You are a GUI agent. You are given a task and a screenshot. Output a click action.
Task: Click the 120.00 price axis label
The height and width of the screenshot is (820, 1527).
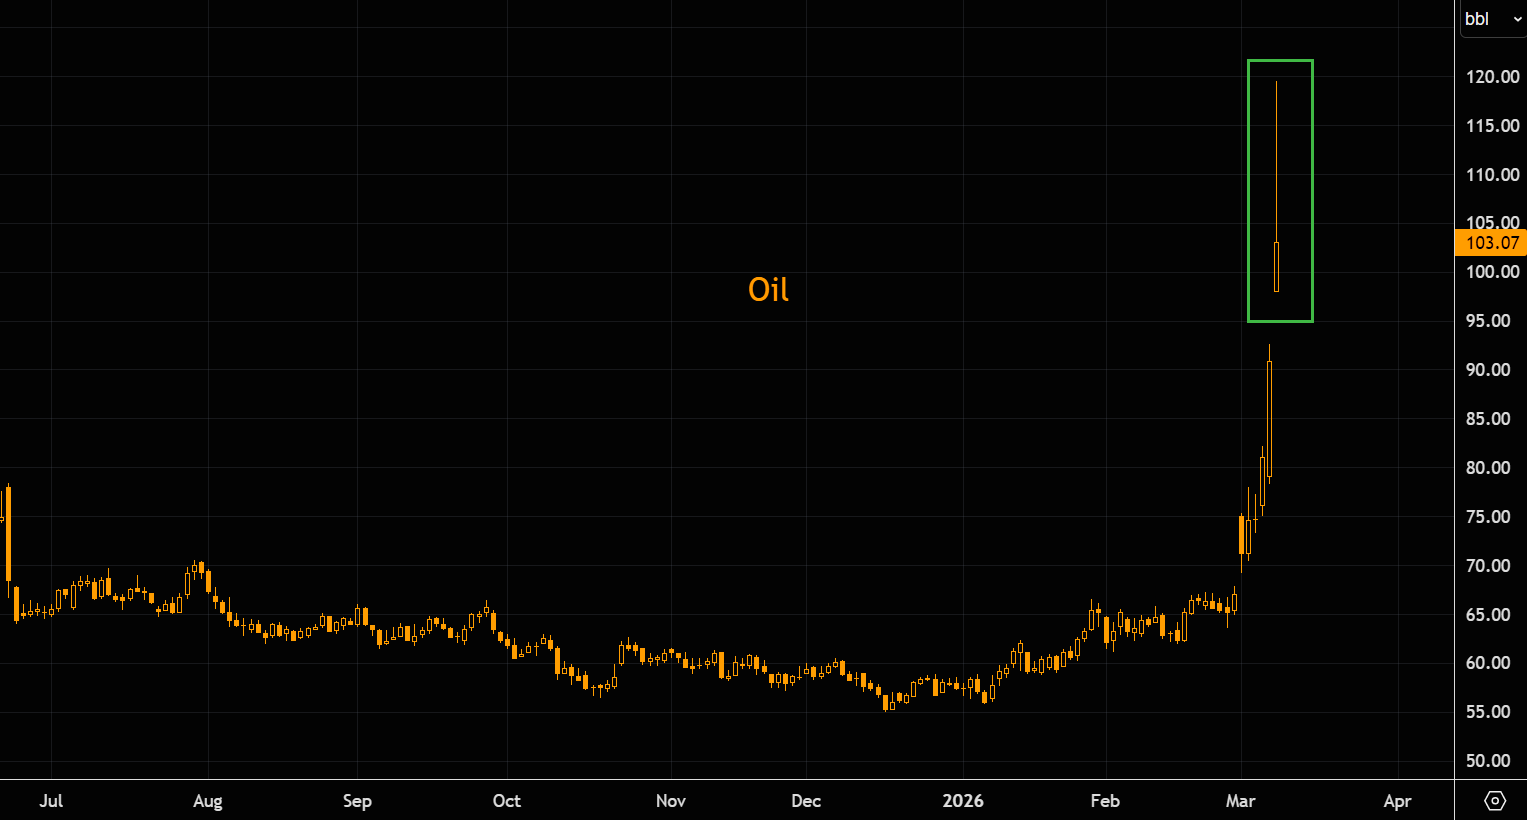[1492, 77]
